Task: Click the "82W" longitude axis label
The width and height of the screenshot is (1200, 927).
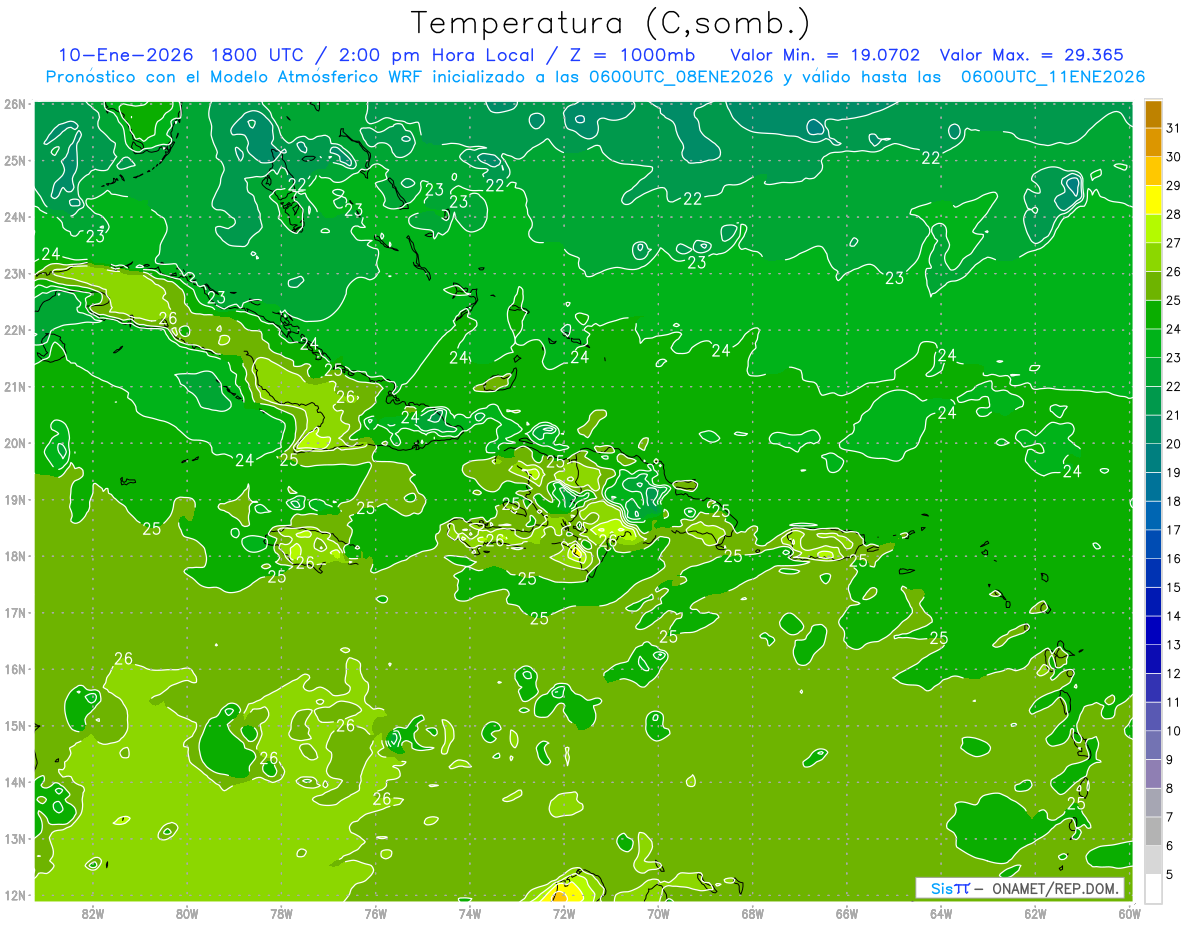Action: 93,912
